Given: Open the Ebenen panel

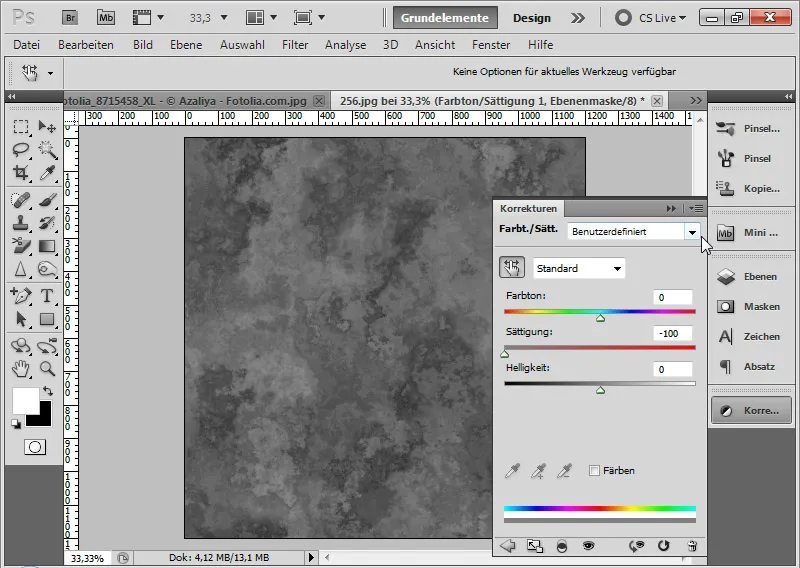Looking at the screenshot, I should tap(750, 277).
